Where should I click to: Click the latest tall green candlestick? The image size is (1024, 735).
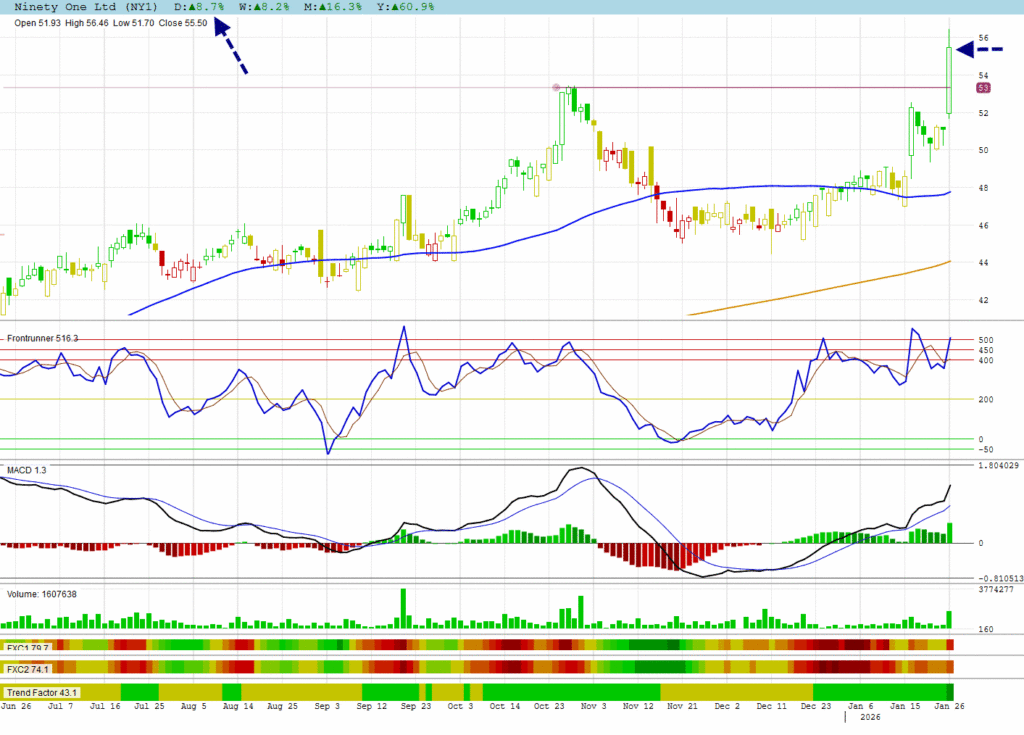[x=949, y=80]
